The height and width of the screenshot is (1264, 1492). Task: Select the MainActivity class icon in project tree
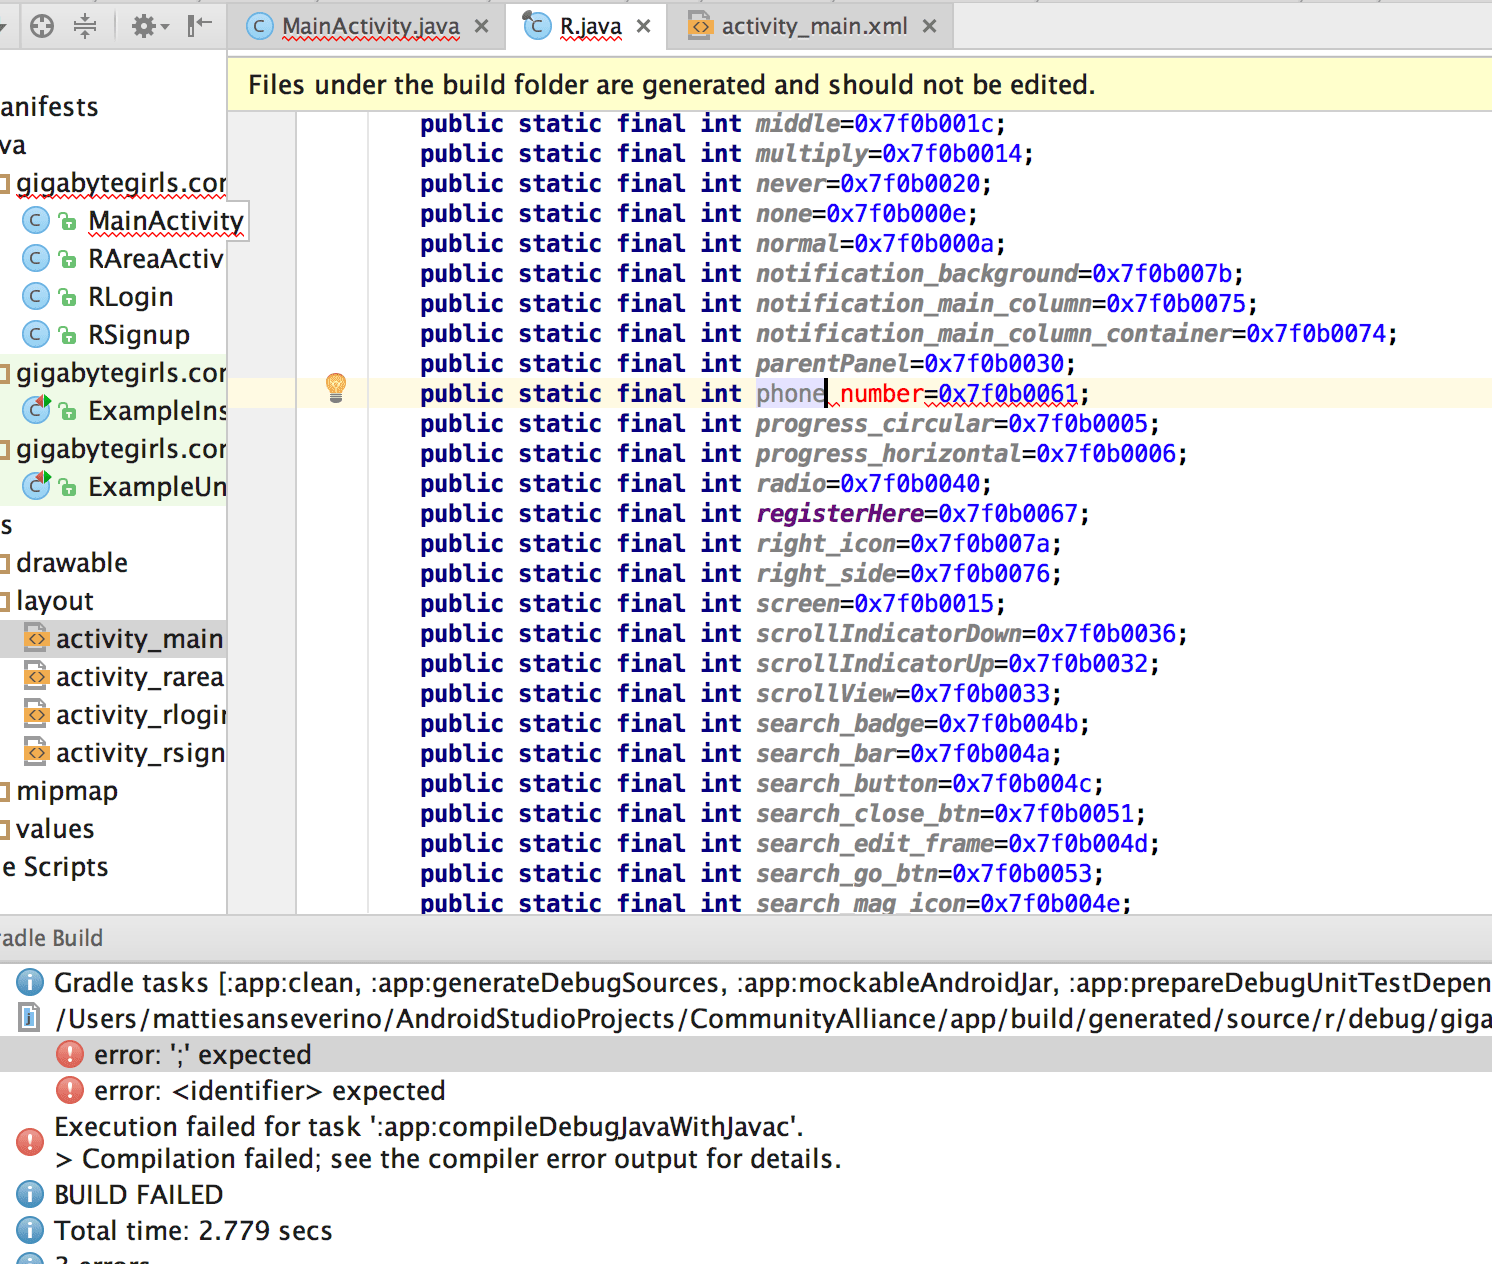(36, 221)
